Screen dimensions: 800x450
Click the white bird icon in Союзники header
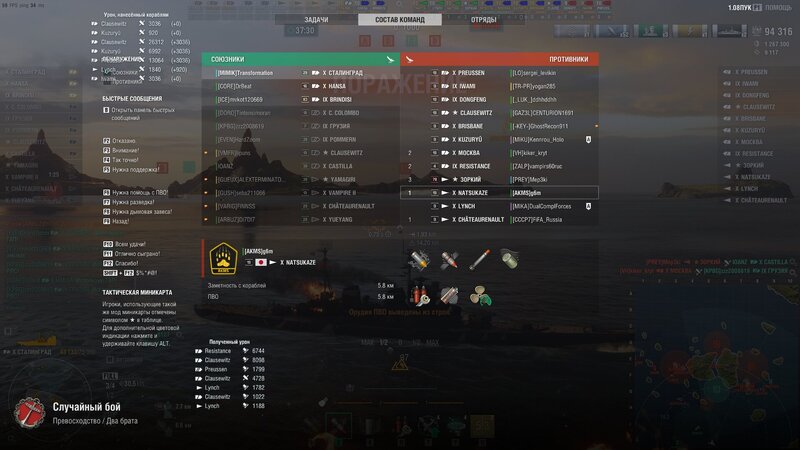pos(390,59)
